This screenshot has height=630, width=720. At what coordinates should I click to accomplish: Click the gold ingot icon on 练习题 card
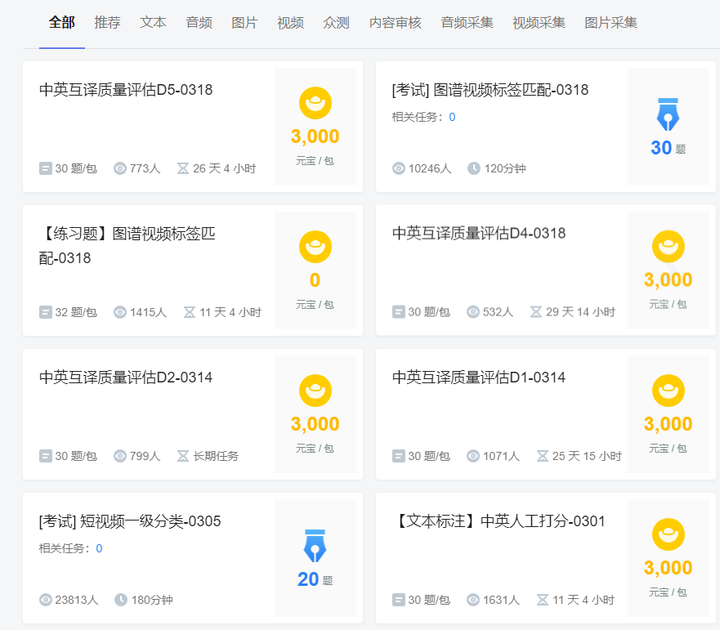[315, 247]
